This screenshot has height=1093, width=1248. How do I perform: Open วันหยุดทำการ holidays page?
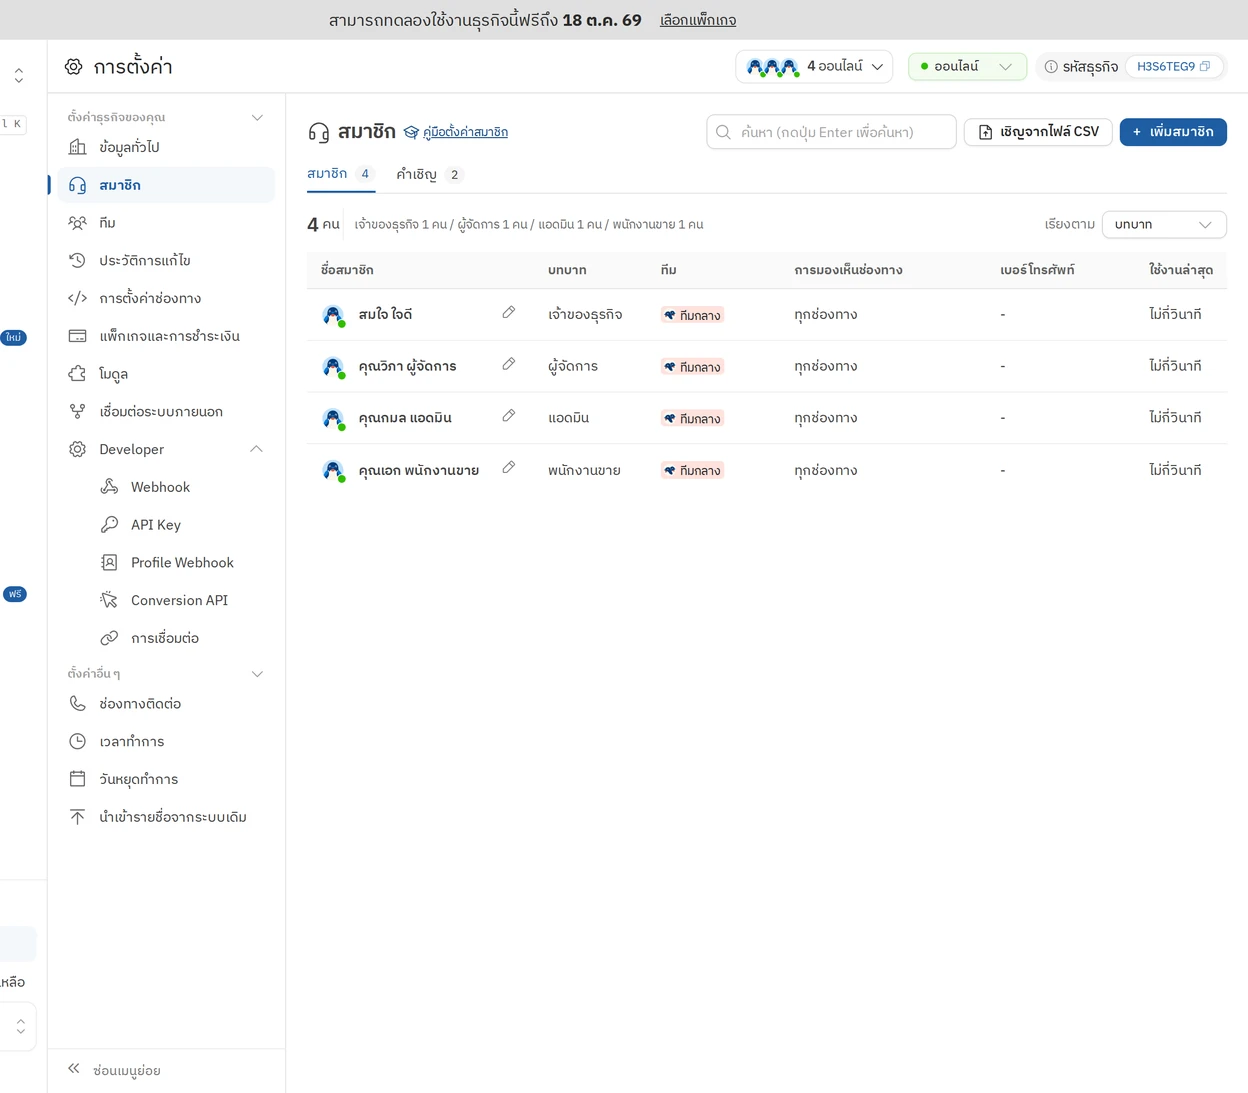pos(166,779)
